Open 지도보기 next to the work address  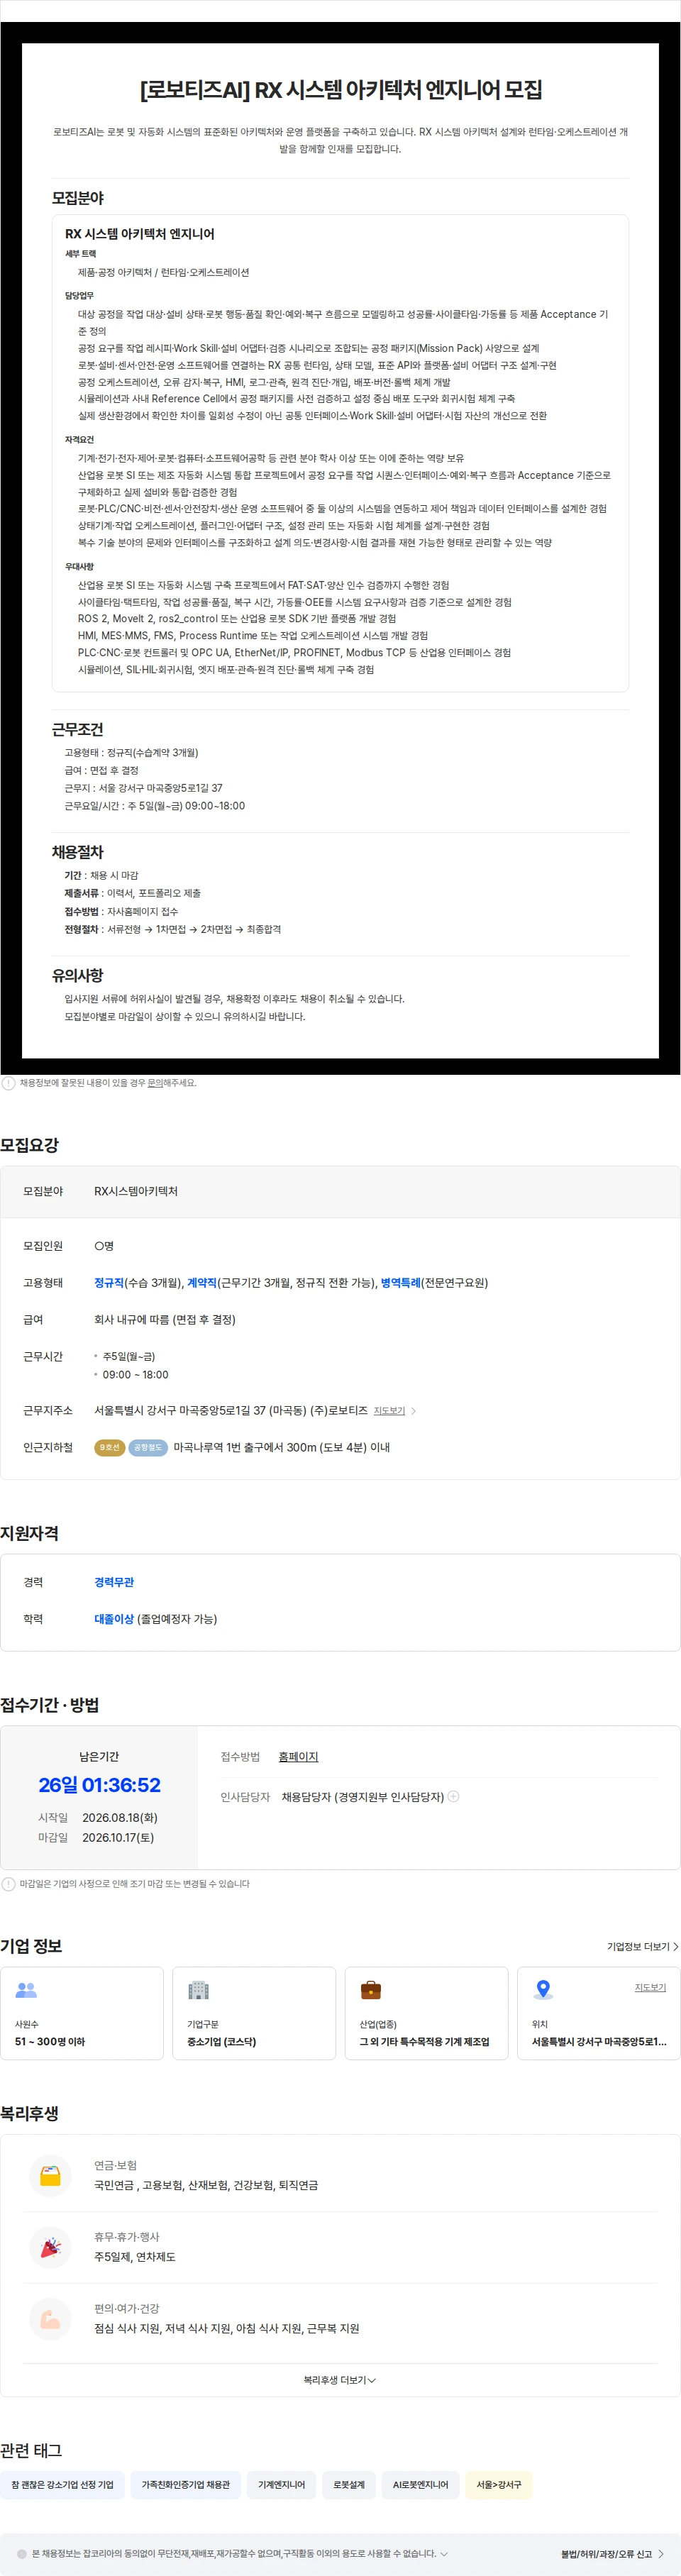coord(389,1411)
